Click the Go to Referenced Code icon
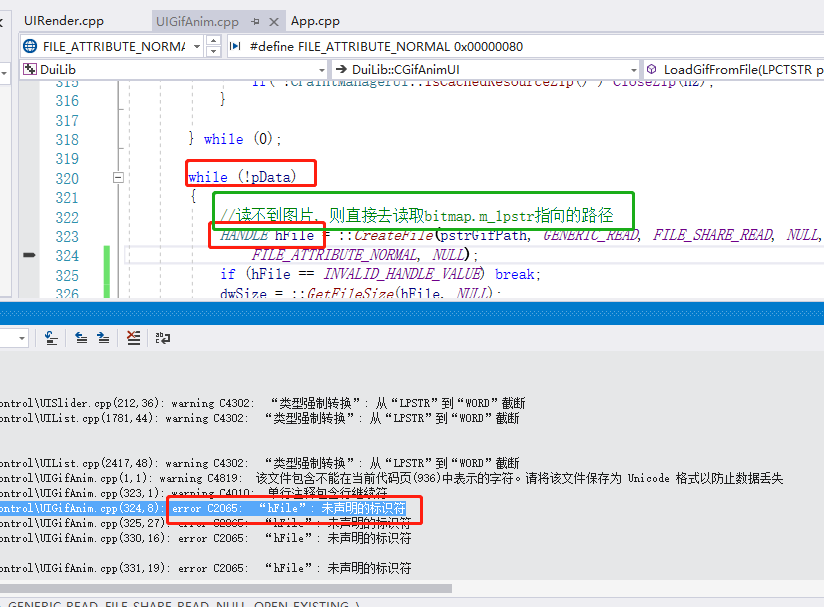 click(x=50, y=338)
